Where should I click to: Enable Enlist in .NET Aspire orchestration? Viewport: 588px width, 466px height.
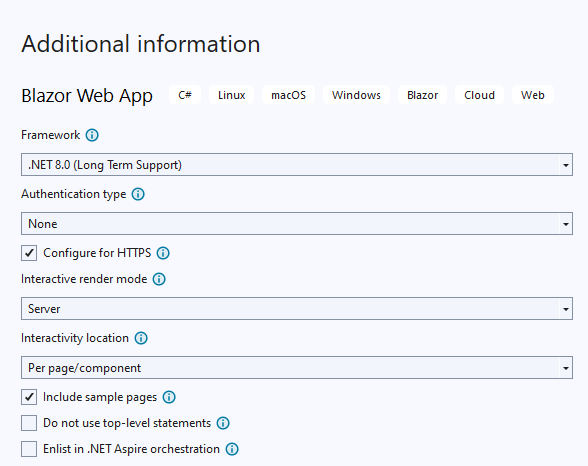point(29,449)
